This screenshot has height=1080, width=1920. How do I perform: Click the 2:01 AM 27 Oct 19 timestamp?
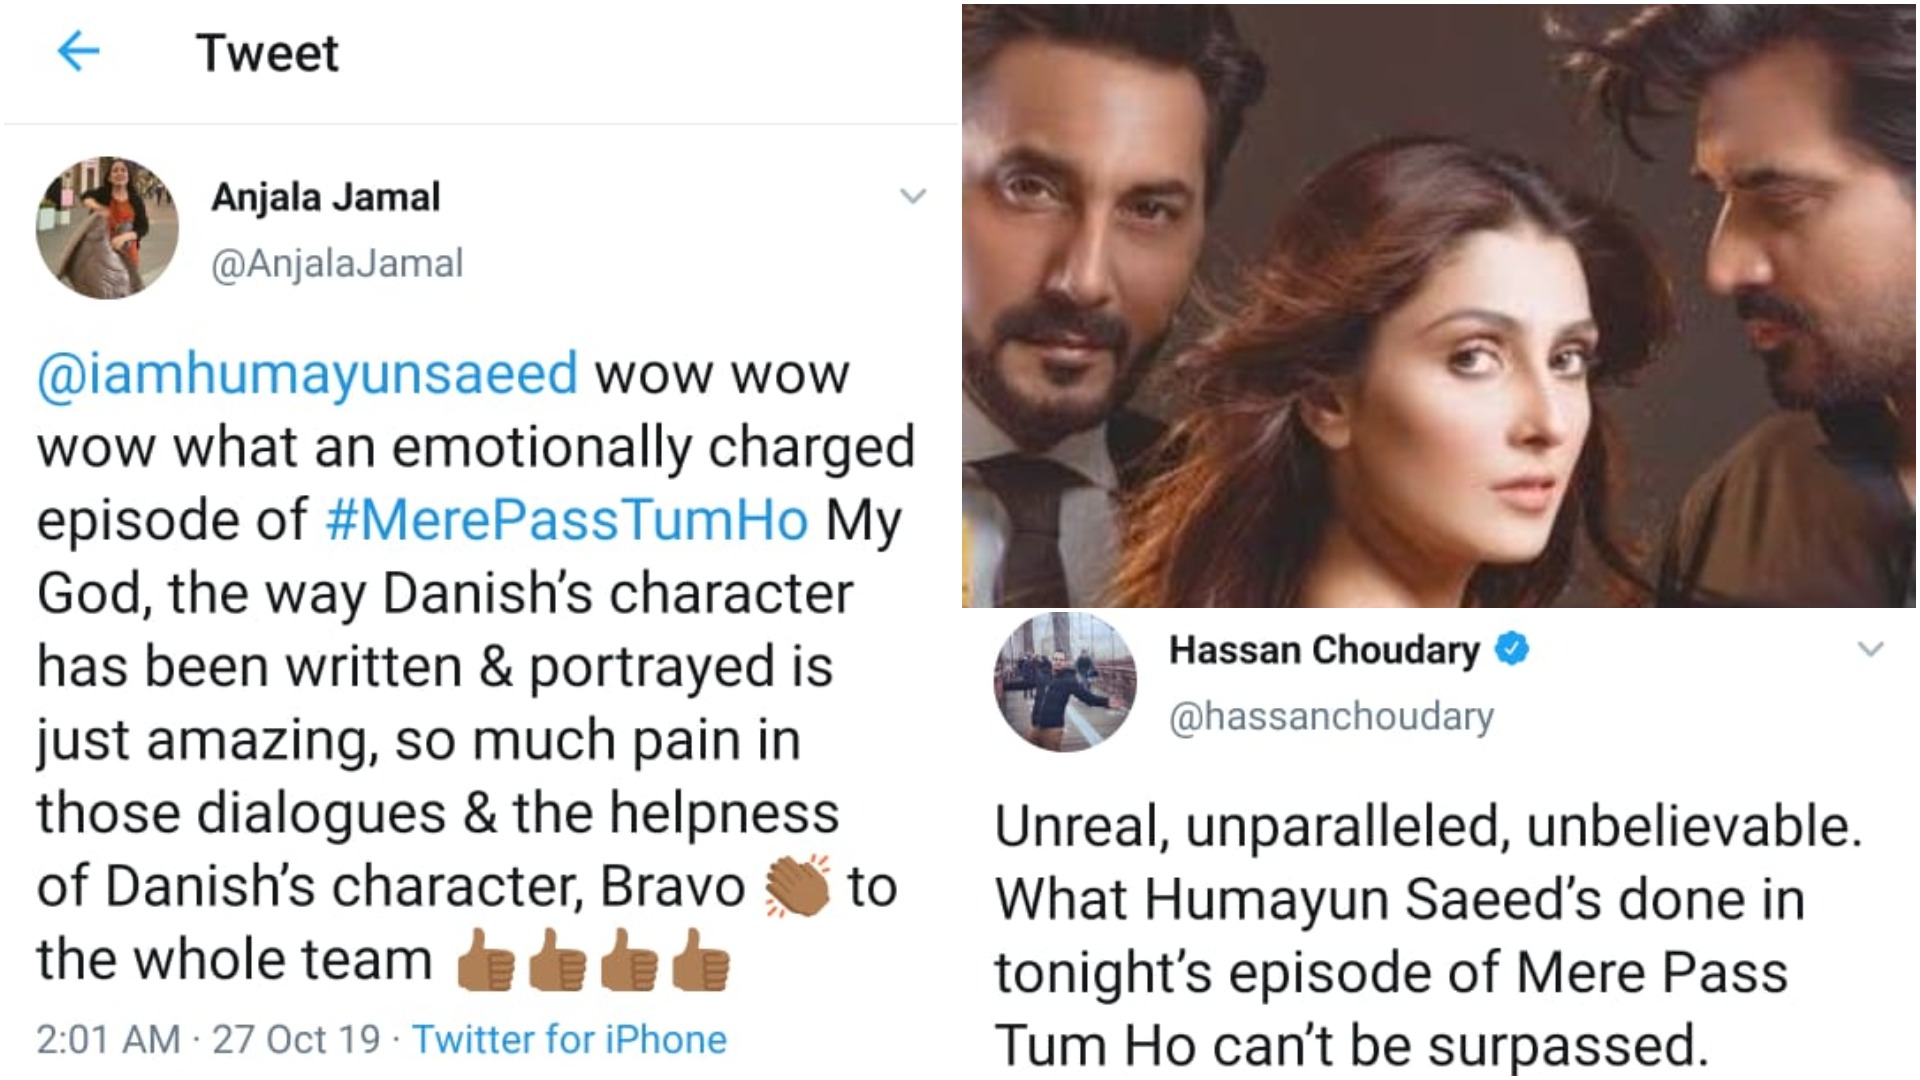click(x=208, y=1040)
